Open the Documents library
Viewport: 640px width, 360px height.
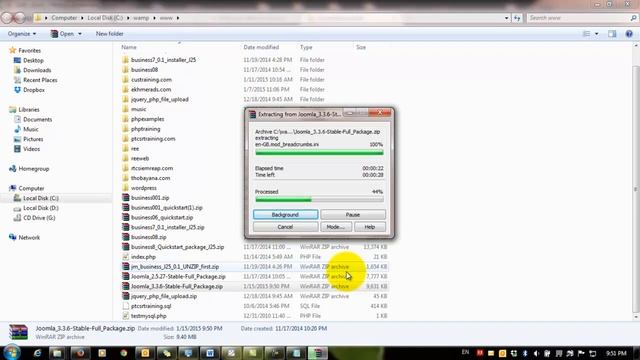coord(37,120)
